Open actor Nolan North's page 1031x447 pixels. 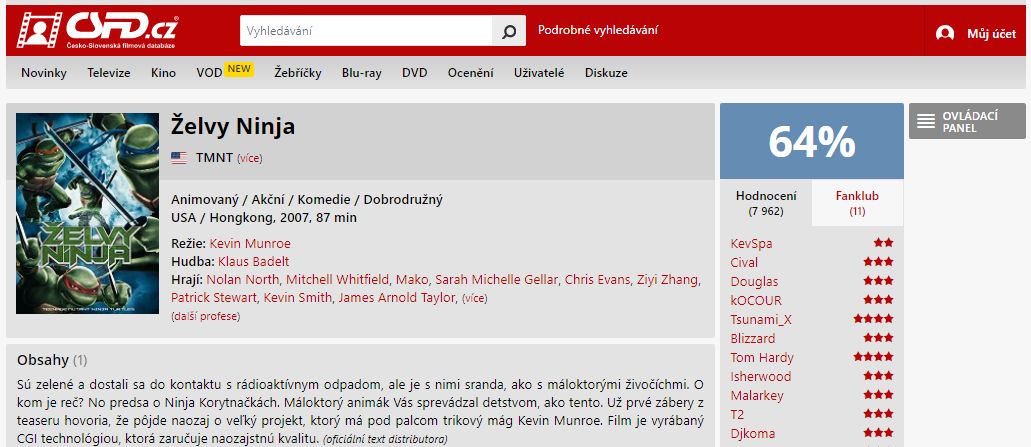[243, 280]
